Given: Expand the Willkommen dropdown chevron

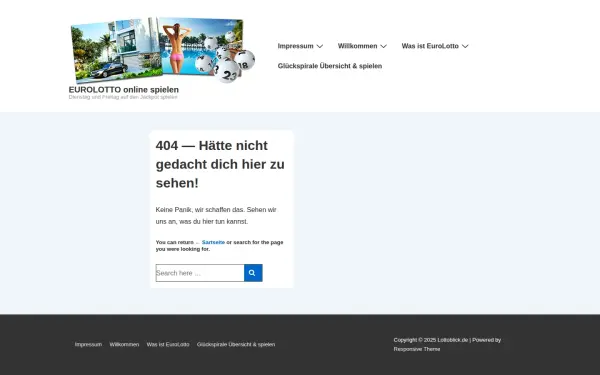Looking at the screenshot, I should pyautogui.click(x=384, y=46).
